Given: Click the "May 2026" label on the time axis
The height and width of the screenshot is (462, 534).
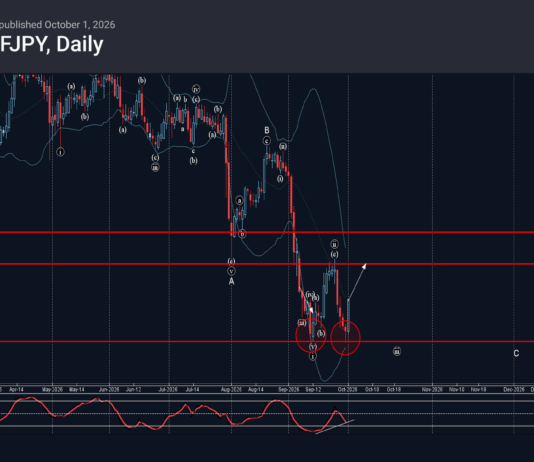Looking at the screenshot, I should coord(52,389).
